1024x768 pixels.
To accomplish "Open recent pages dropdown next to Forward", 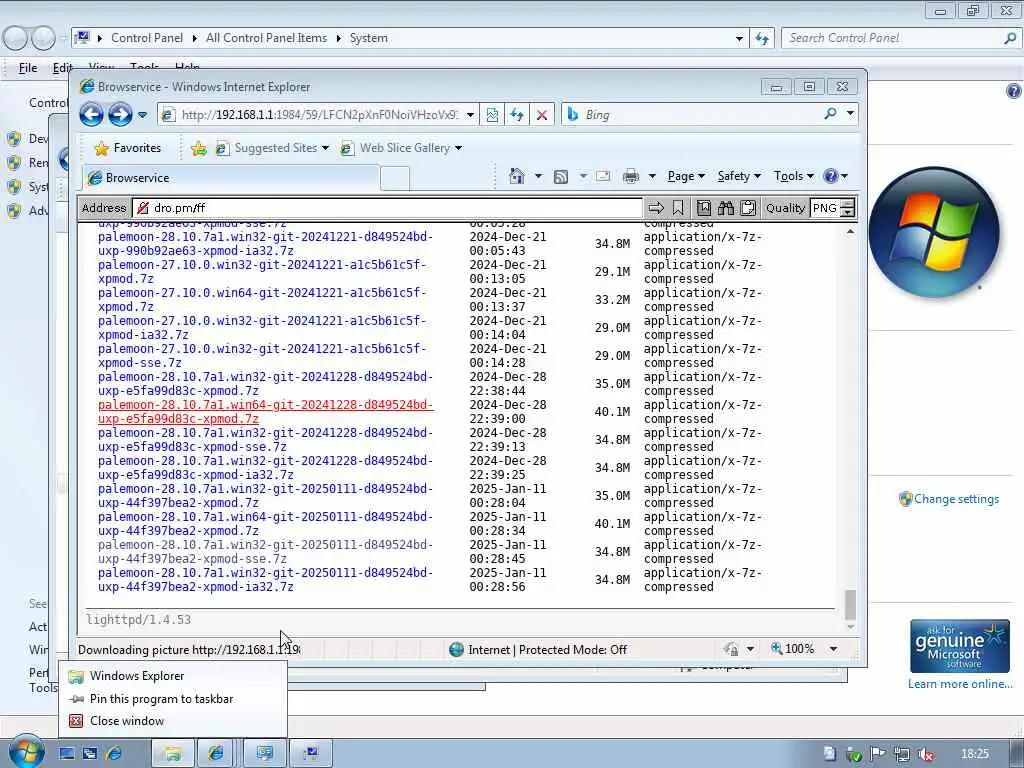I will 142,116.
